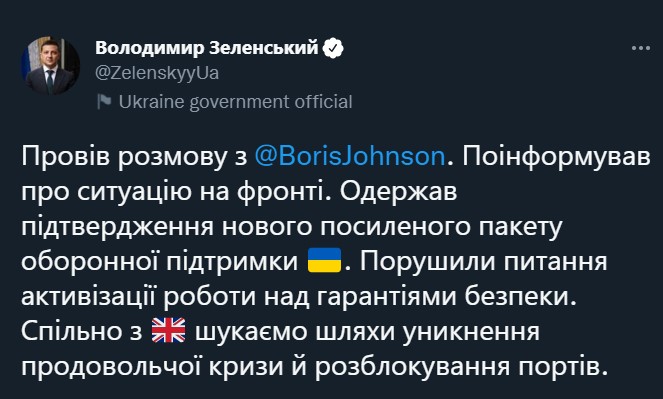Click the verified checkmark badge

333,48
